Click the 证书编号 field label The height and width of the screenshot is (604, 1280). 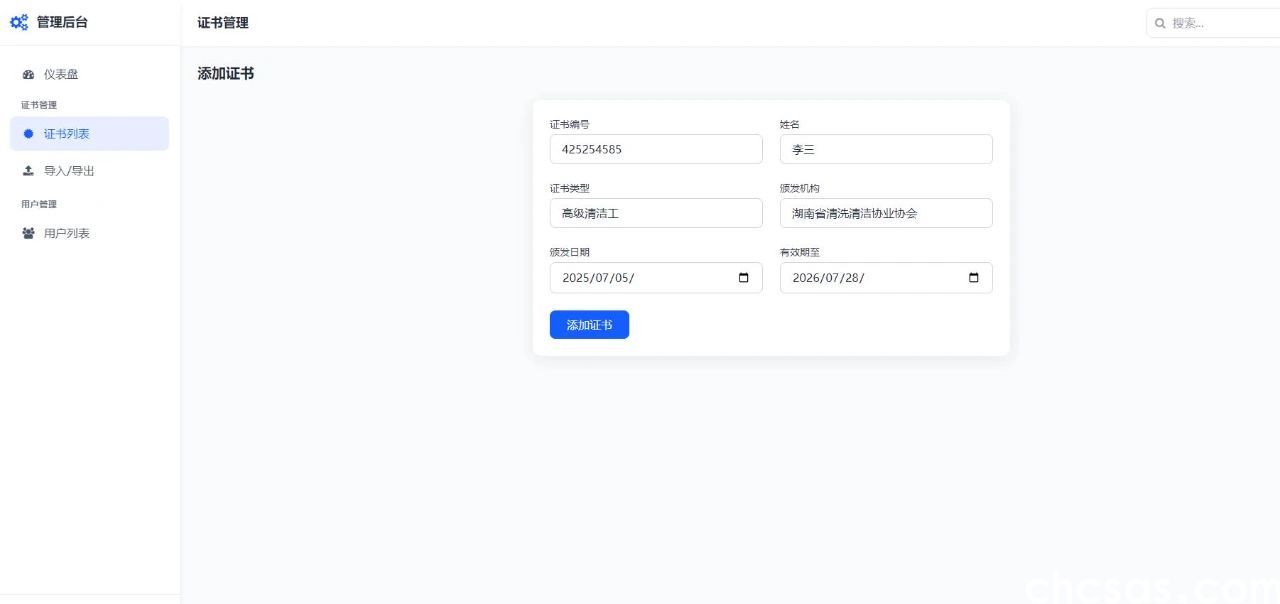tap(570, 125)
